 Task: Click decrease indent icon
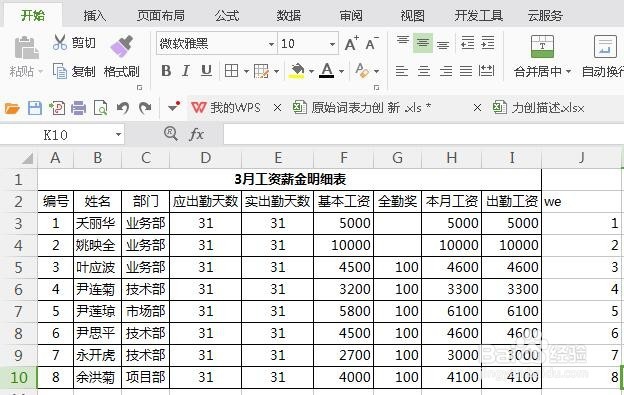(x=467, y=43)
